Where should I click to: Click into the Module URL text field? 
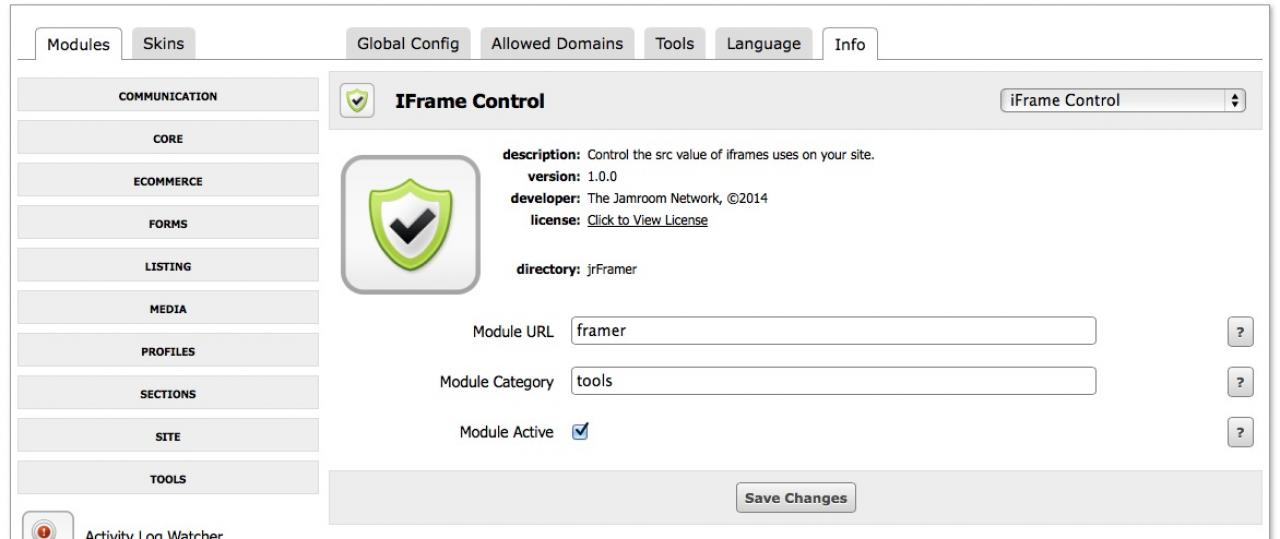[832, 333]
